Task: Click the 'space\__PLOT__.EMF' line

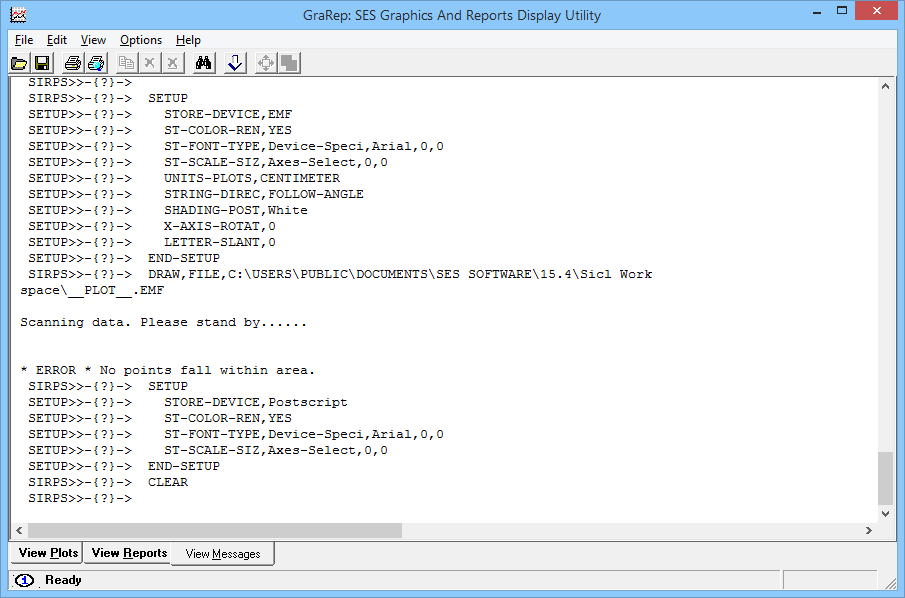Action: tap(92, 290)
